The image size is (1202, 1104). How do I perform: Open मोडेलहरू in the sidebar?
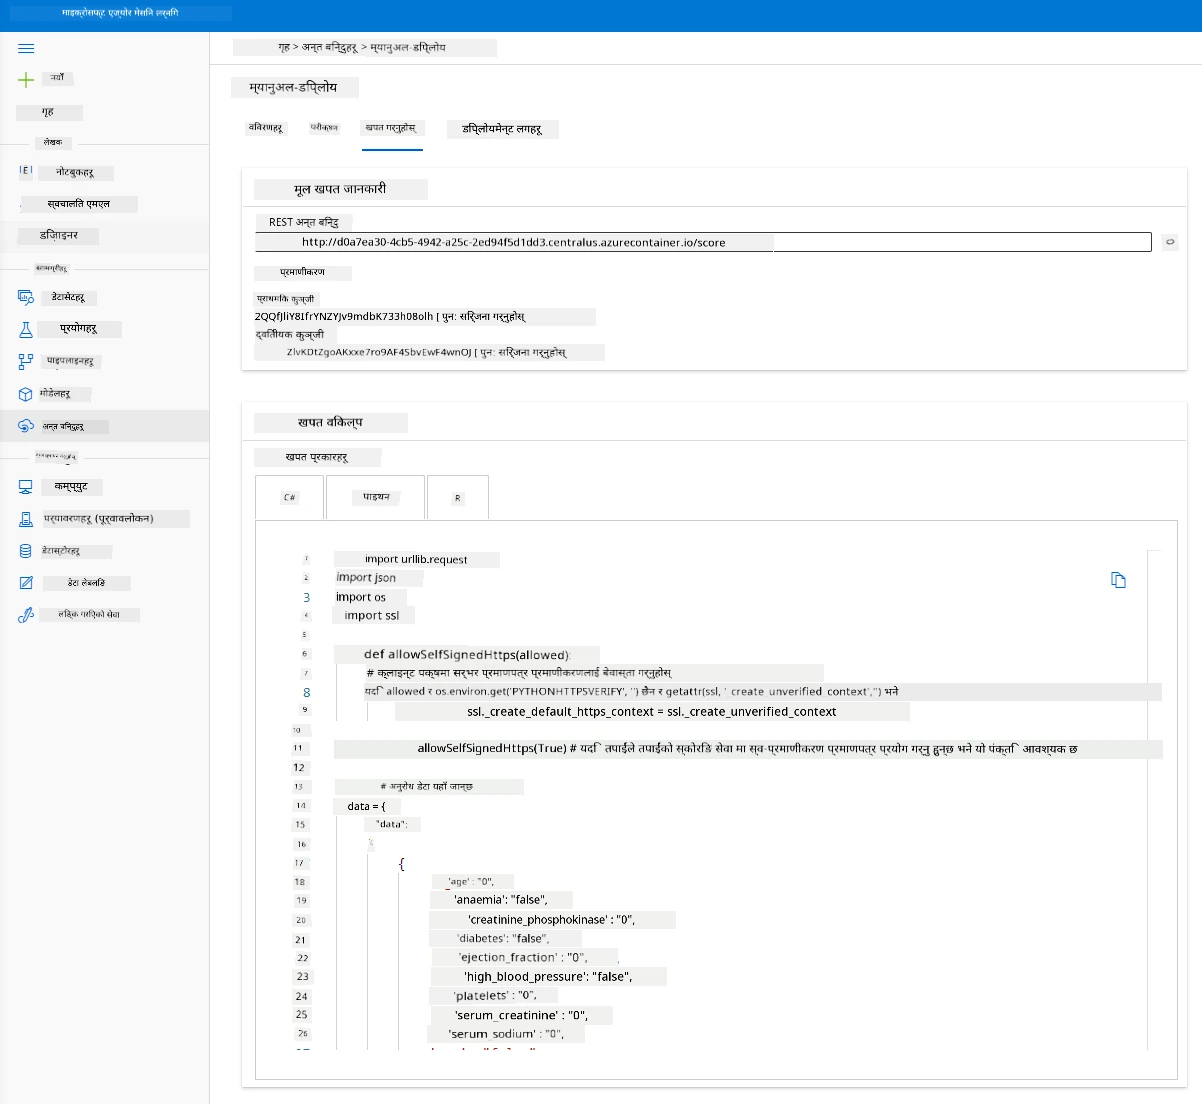point(55,394)
